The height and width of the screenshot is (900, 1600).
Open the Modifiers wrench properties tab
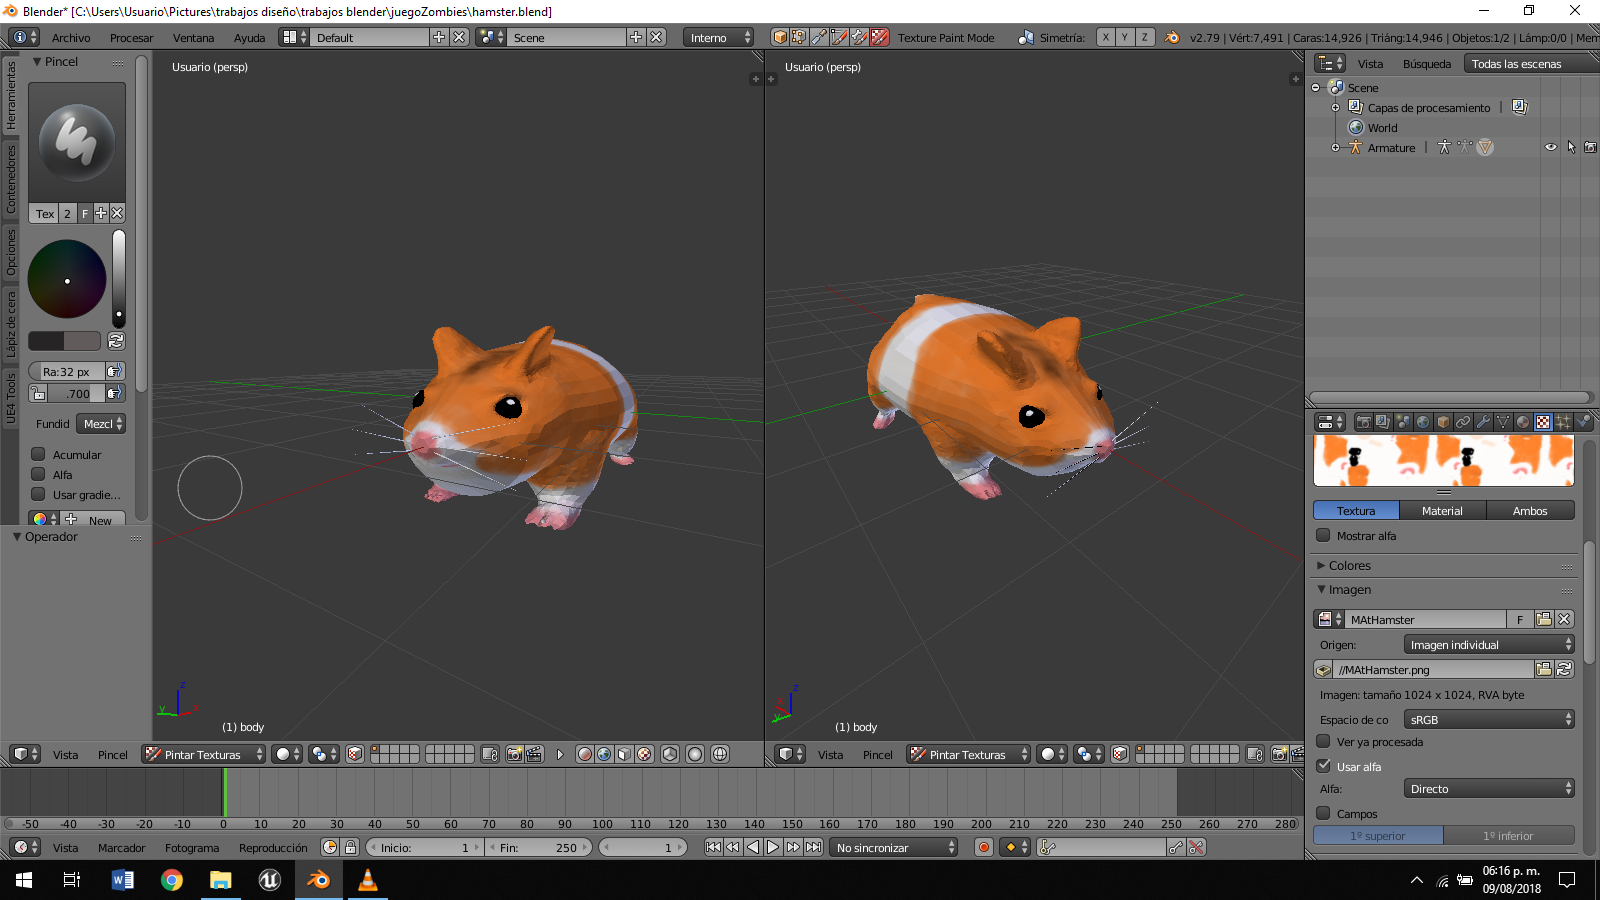[x=1483, y=422]
